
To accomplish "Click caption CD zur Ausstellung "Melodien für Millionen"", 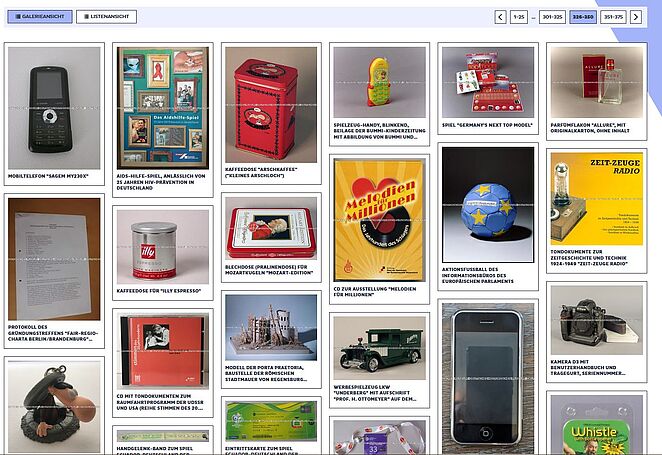I will (x=375, y=292).
